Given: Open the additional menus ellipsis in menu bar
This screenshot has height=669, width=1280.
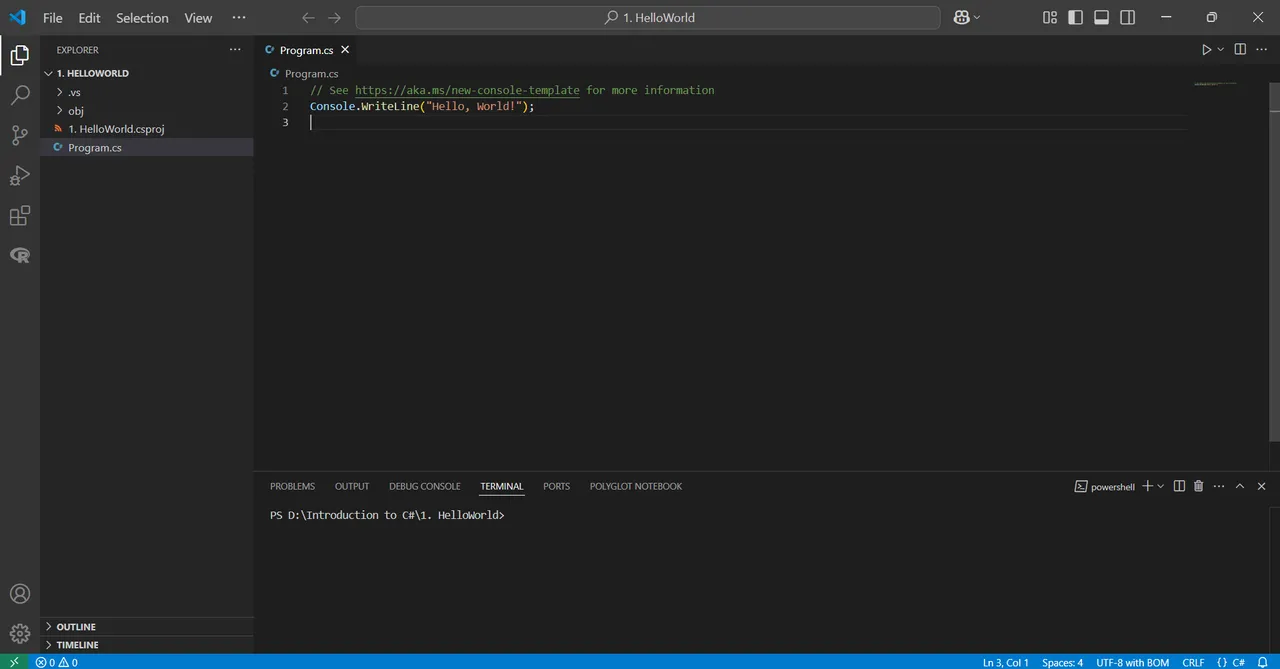Looking at the screenshot, I should [238, 17].
